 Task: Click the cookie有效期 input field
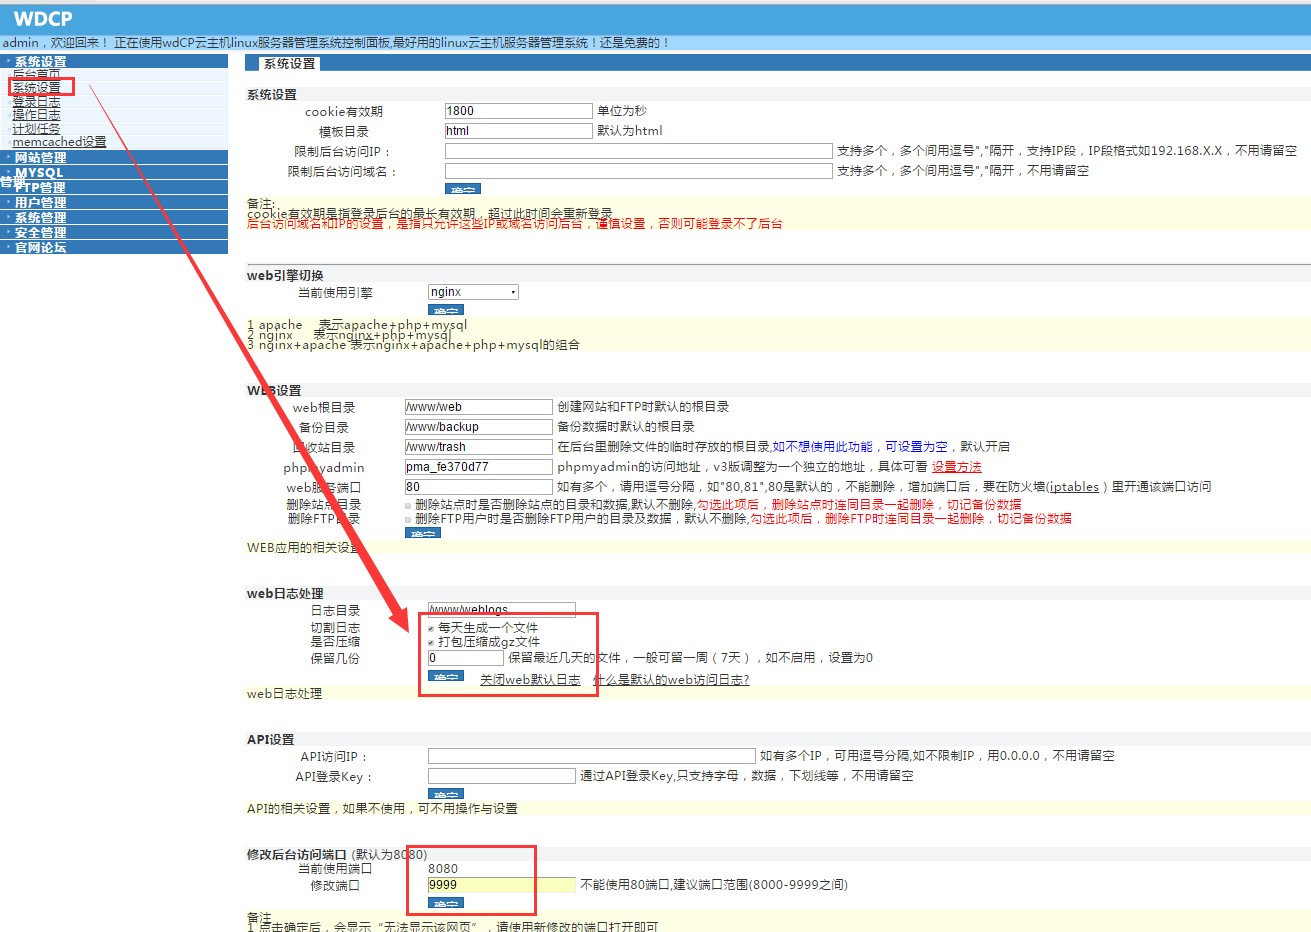click(518, 111)
